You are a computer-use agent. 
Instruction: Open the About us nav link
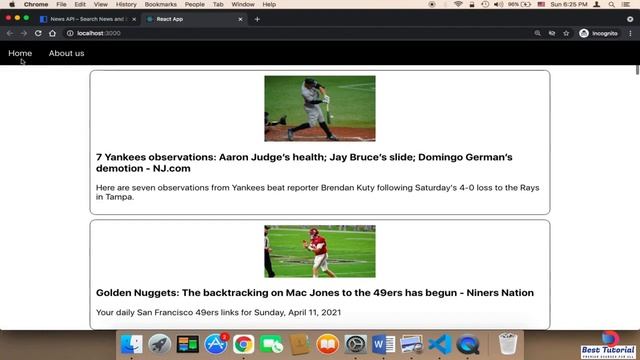pos(67,53)
